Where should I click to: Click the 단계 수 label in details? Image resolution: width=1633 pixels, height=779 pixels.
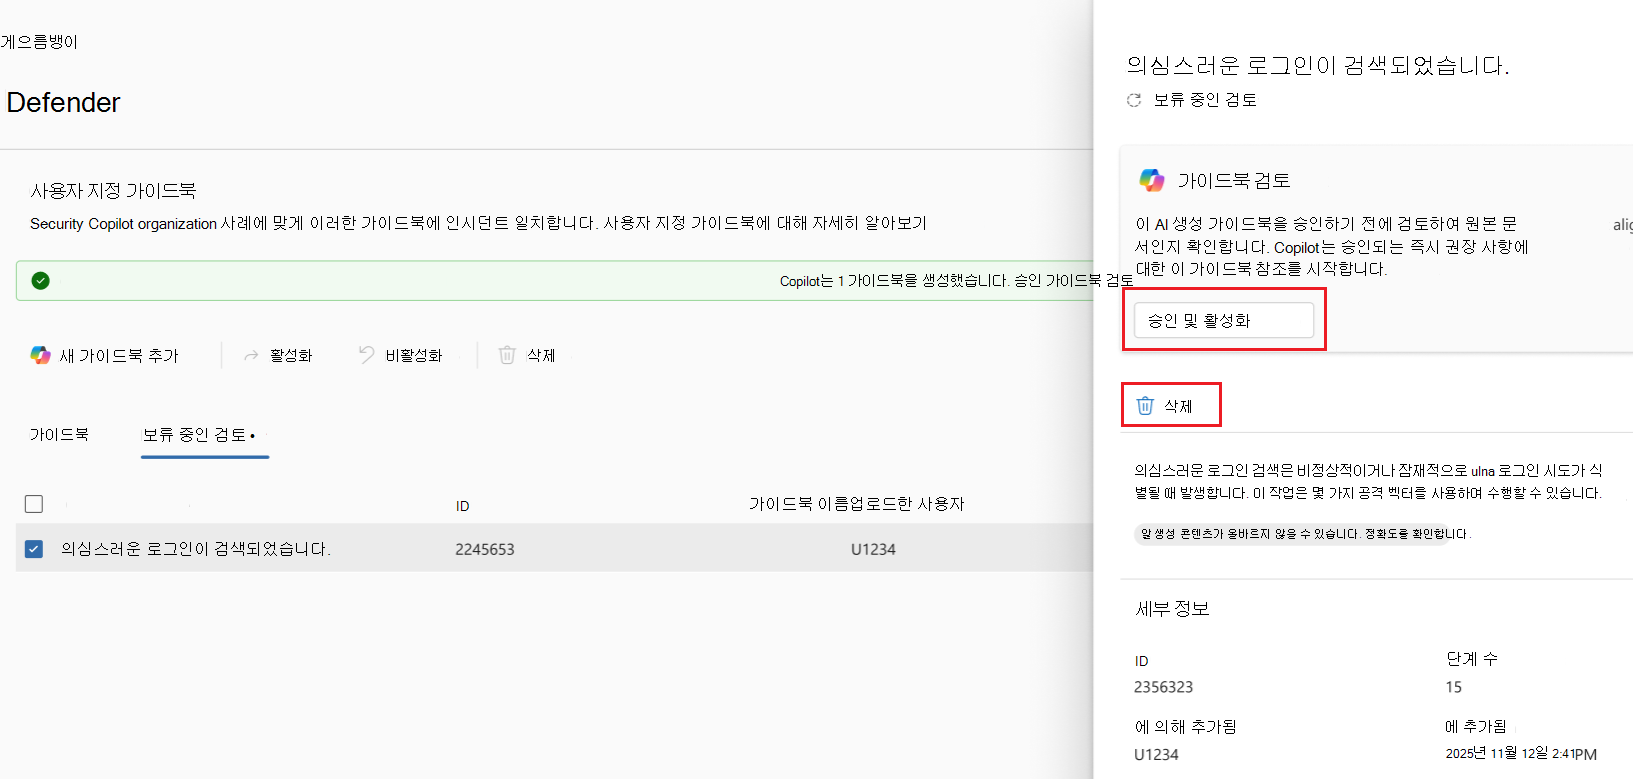[1472, 659]
